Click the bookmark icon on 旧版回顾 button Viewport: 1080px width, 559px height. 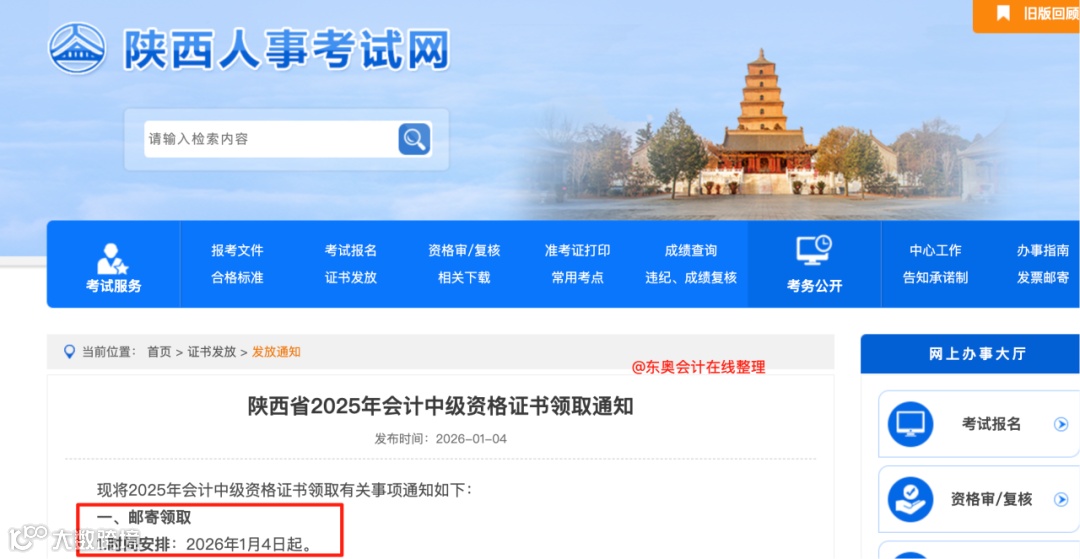click(1003, 13)
